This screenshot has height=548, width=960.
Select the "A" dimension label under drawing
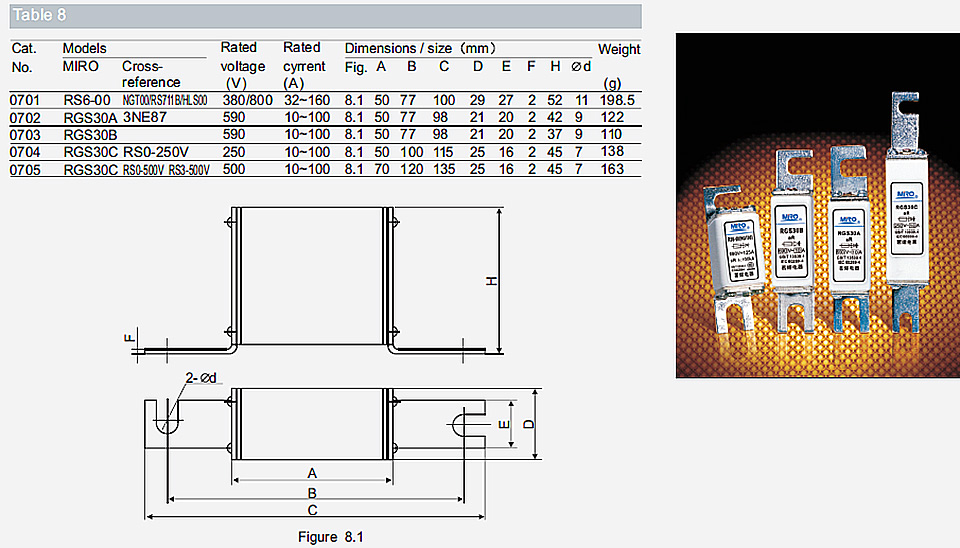[312, 473]
